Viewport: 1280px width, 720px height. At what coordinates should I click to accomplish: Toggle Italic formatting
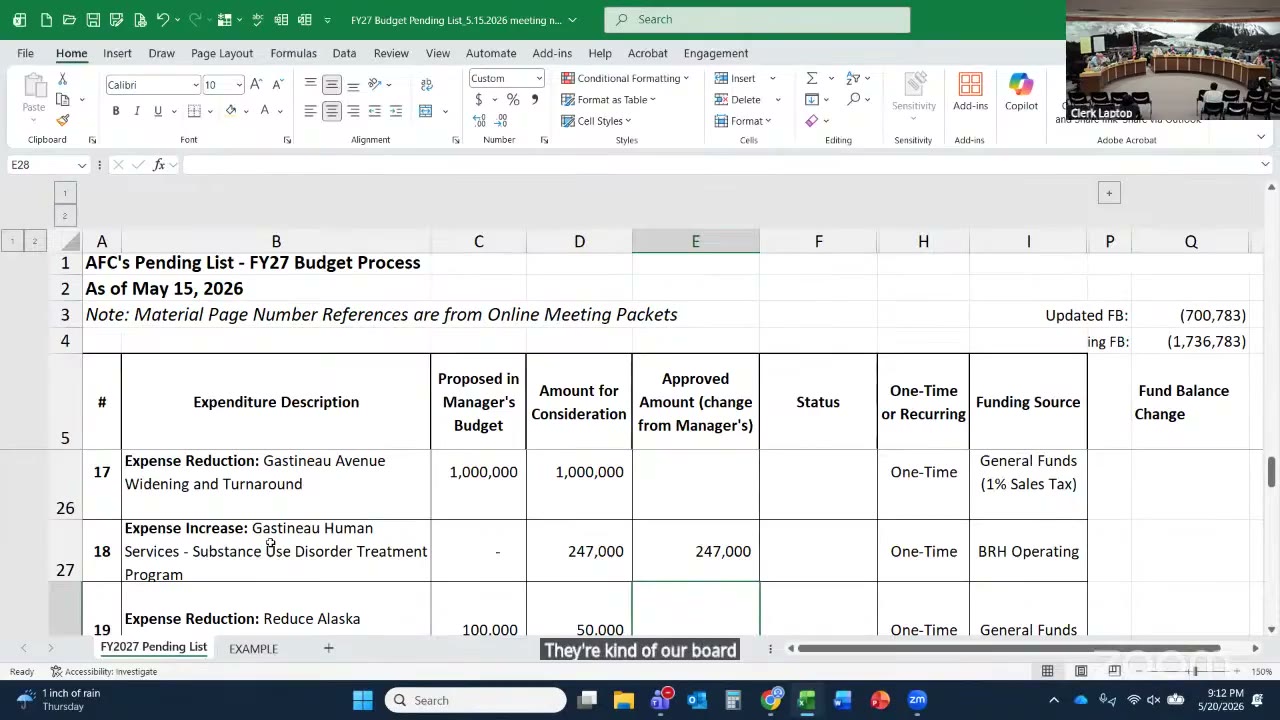(x=137, y=111)
